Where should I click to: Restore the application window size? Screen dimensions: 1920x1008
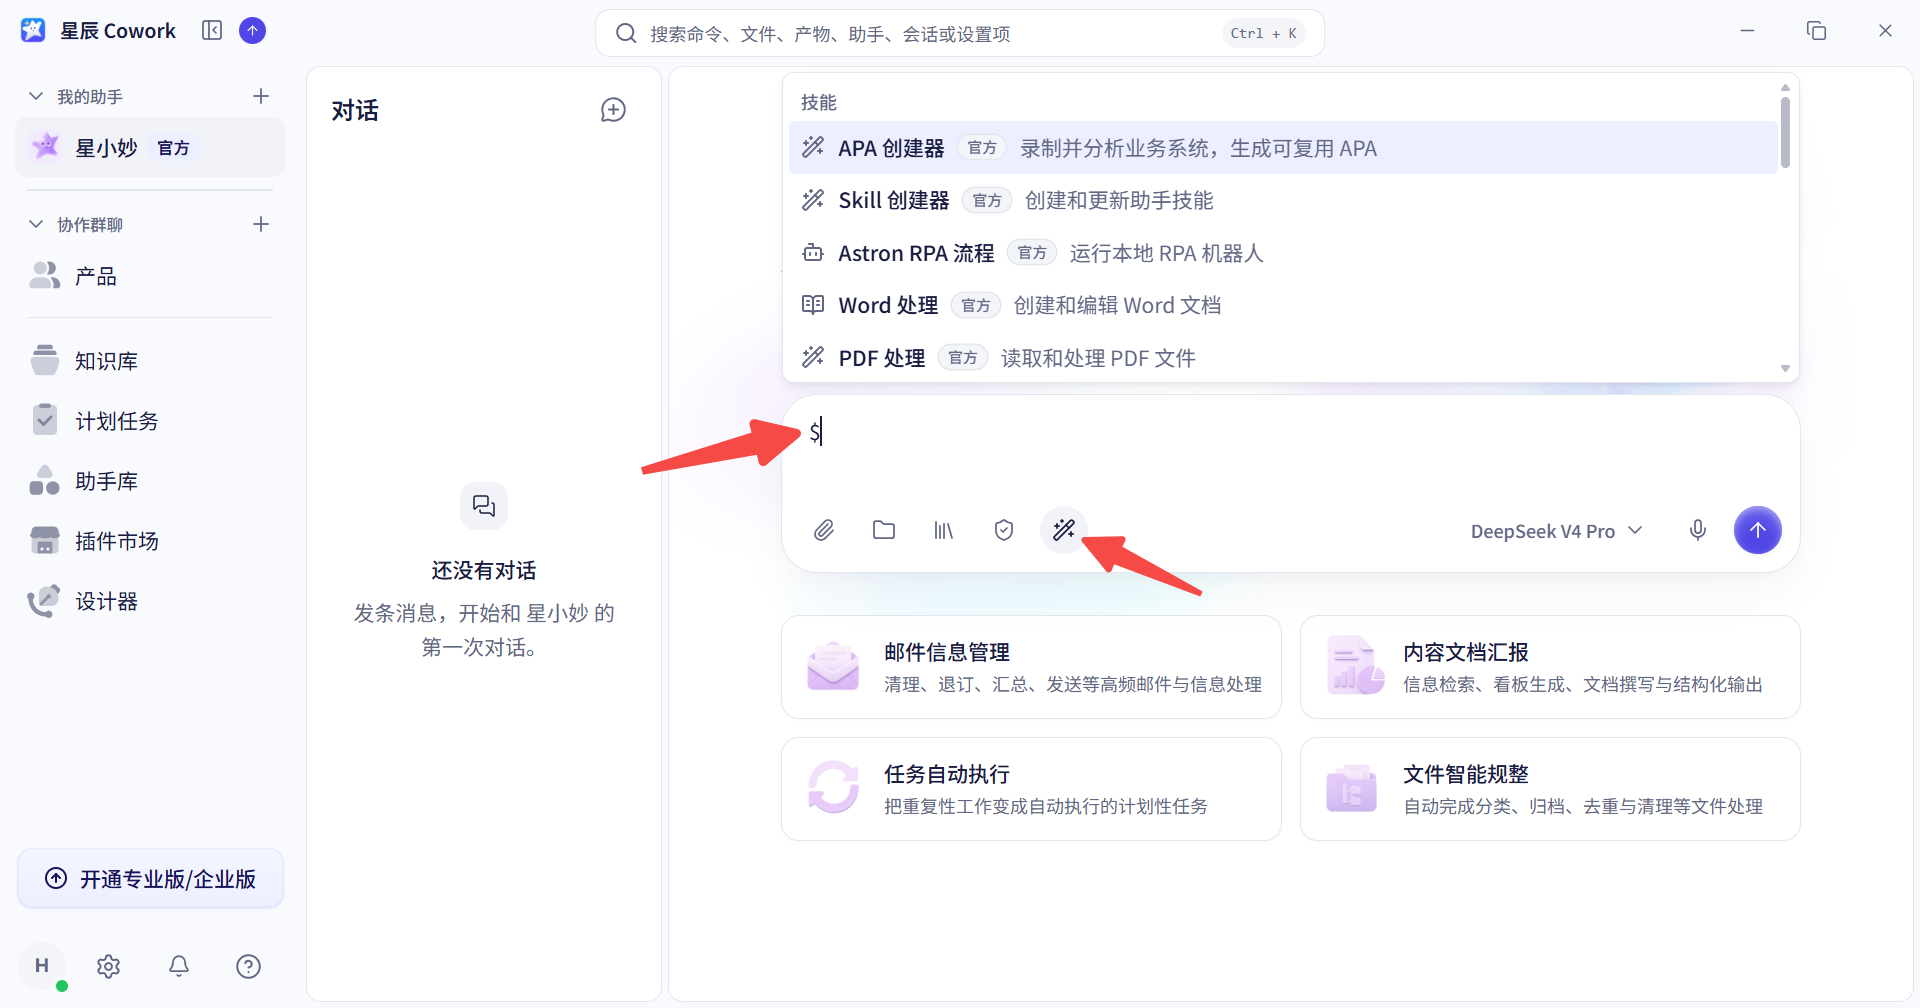click(1816, 31)
